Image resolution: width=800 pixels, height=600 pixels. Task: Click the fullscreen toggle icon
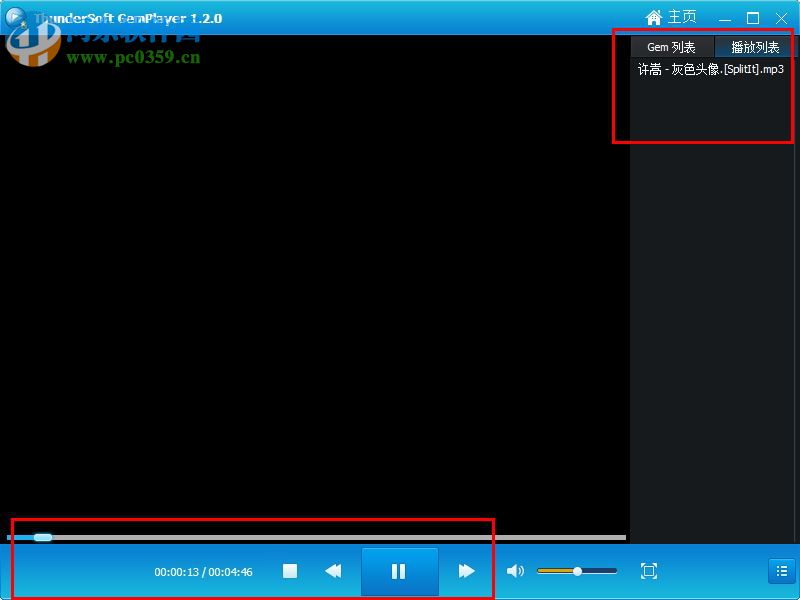pos(648,571)
